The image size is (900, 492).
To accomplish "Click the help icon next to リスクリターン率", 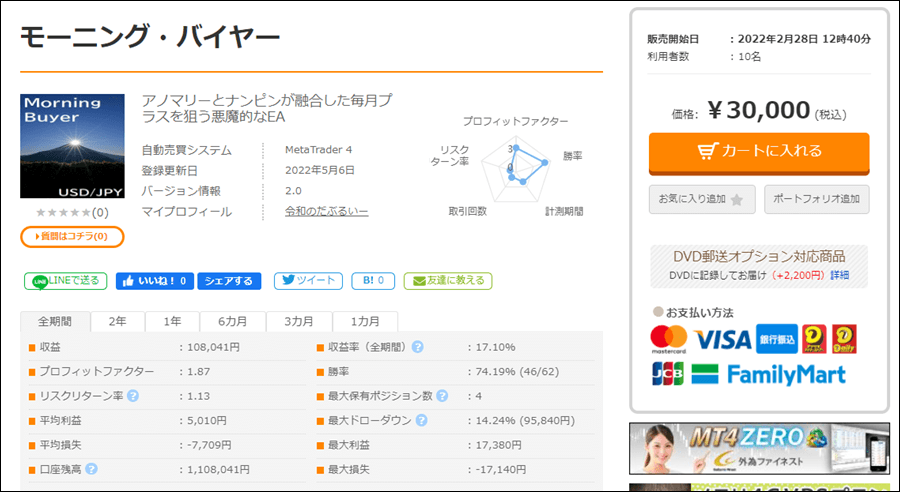I will pyautogui.click(x=133, y=395).
